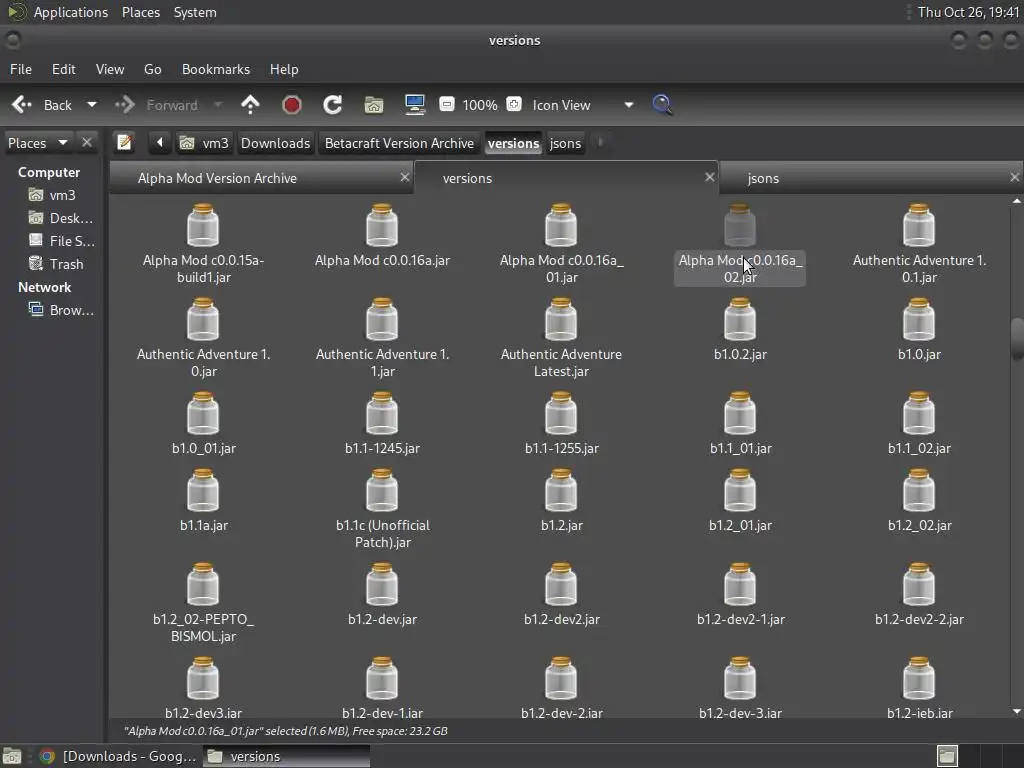The image size is (1024, 768).
Task: Click the Back button
Action: [x=42, y=105]
